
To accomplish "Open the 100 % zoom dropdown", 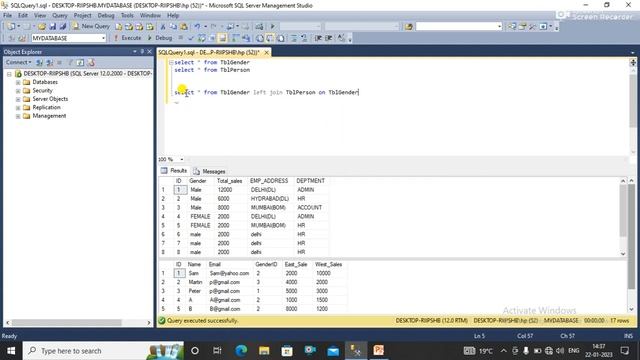I will [182, 159].
